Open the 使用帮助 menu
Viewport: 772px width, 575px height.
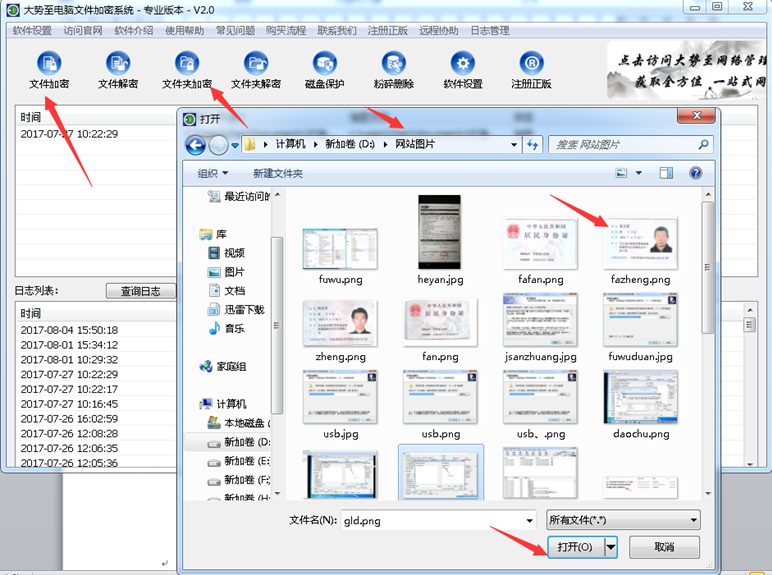pyautogui.click(x=183, y=31)
